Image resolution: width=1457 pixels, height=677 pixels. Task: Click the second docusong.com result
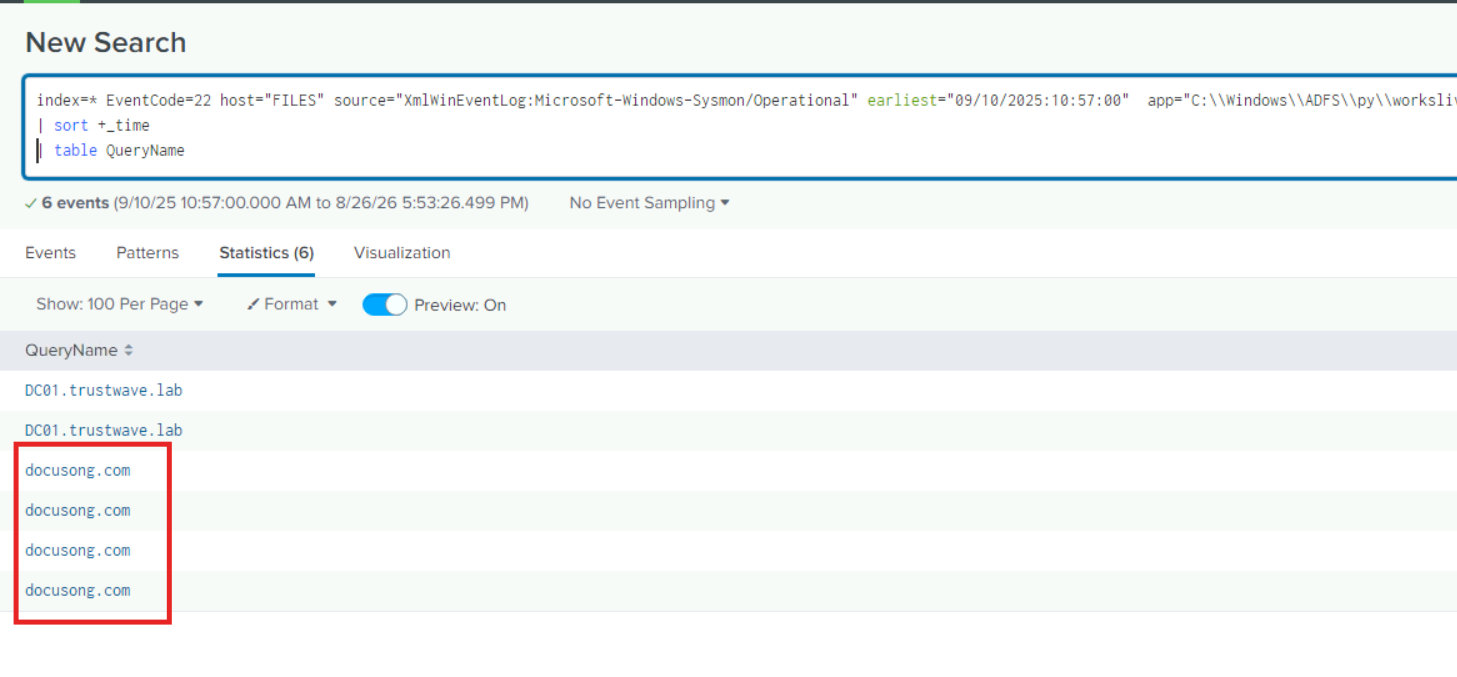click(x=78, y=510)
